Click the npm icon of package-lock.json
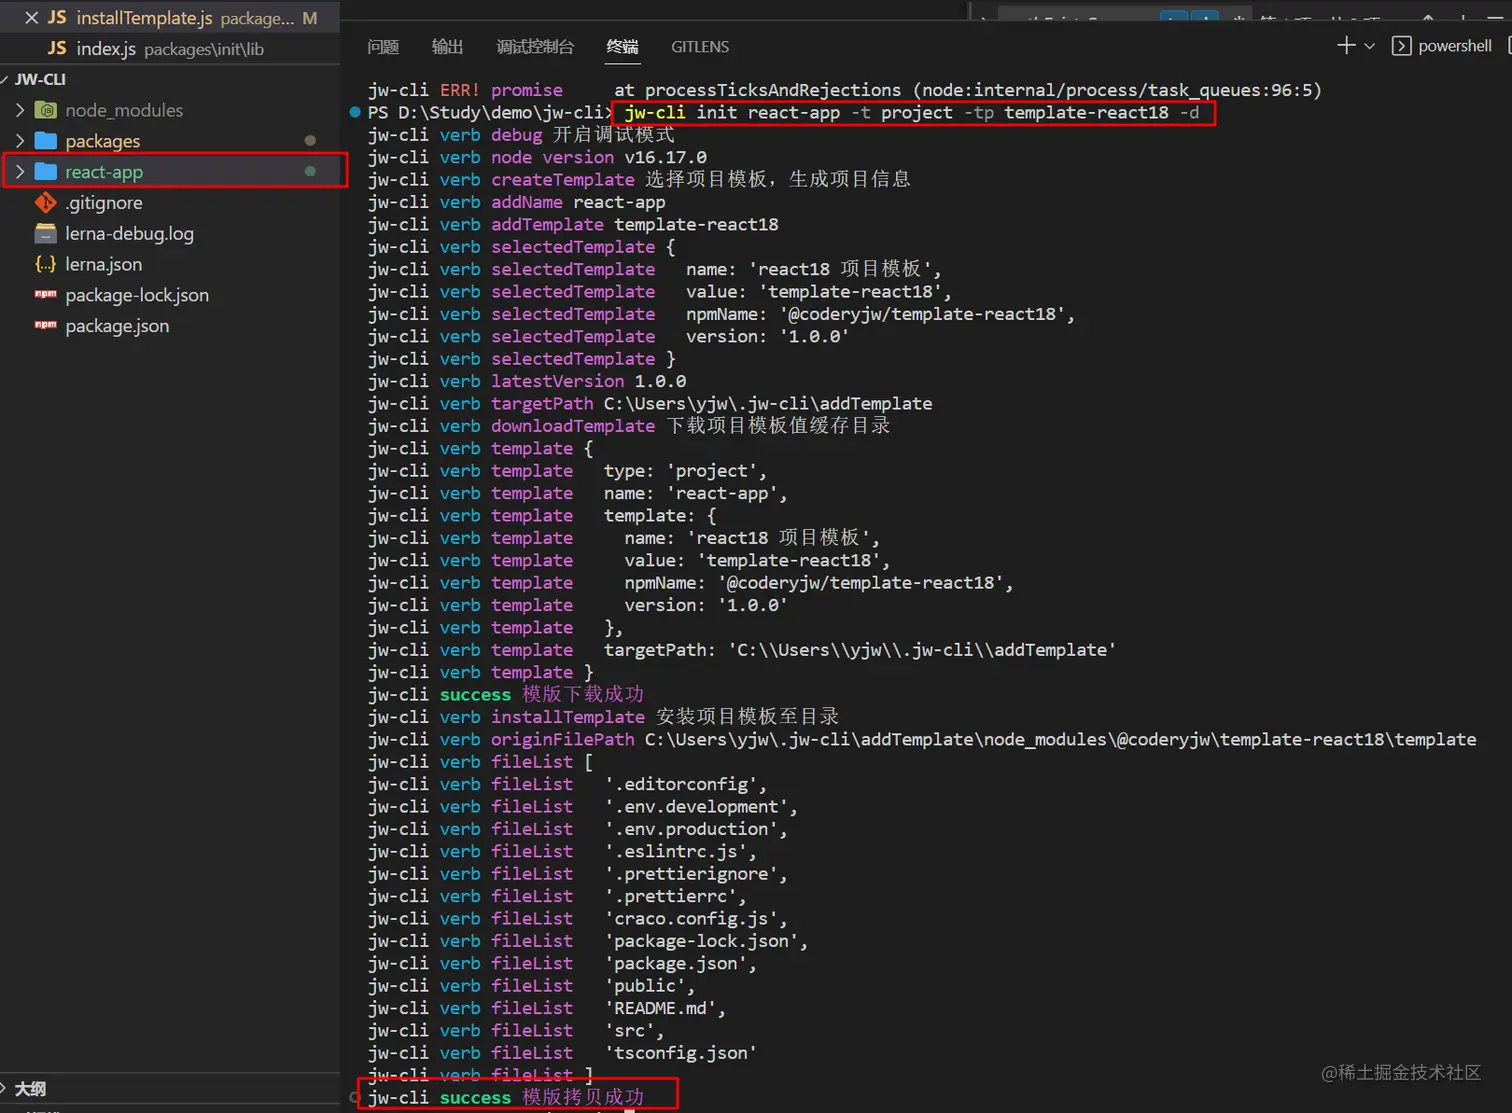Screen dimensions: 1512x1113 pyautogui.click(x=46, y=295)
